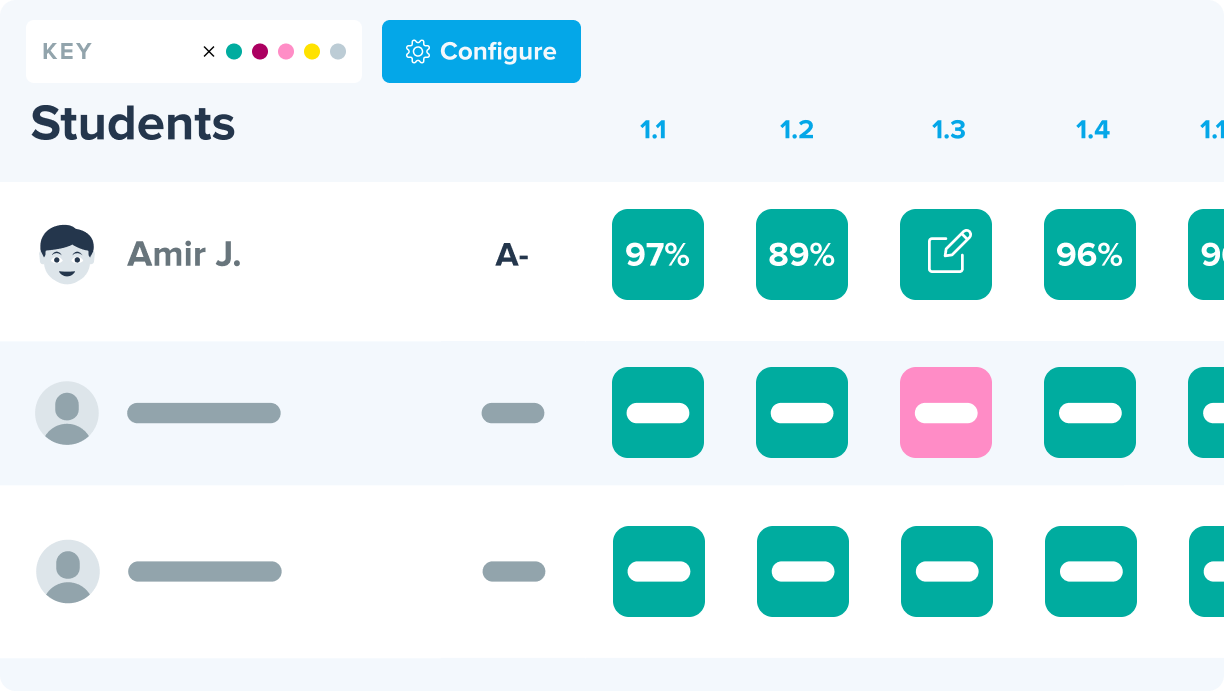Click the pink score tile in second row
1224x691 pixels.
tap(946, 413)
